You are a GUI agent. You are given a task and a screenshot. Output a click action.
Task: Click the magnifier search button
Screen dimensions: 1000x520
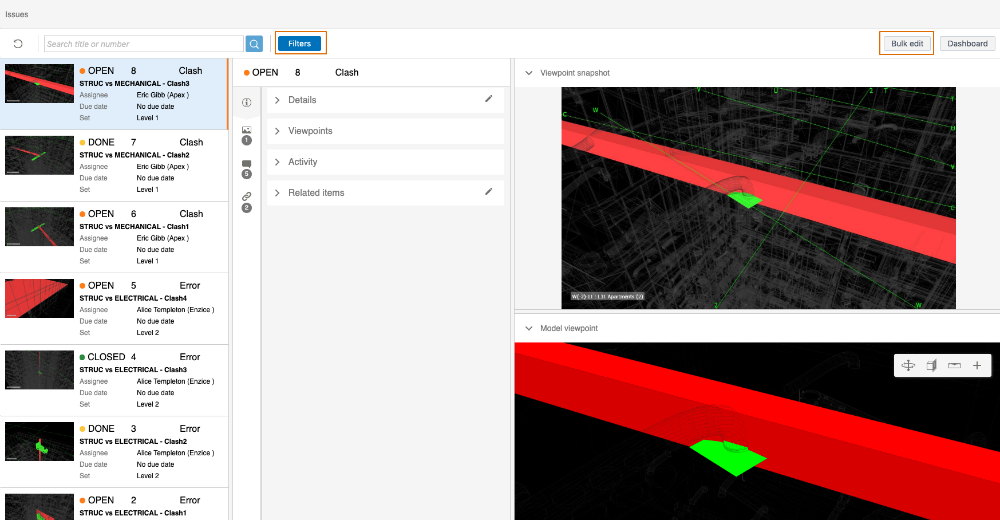click(x=255, y=44)
